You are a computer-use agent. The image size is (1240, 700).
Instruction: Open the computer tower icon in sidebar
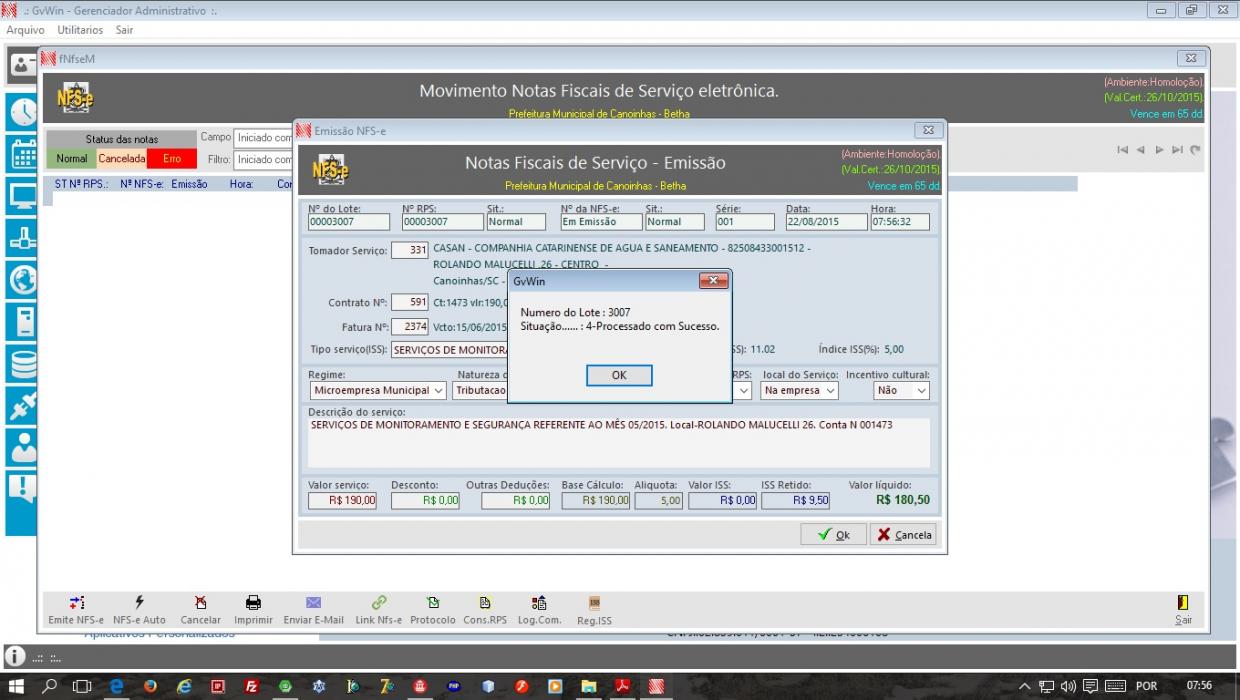(x=22, y=322)
